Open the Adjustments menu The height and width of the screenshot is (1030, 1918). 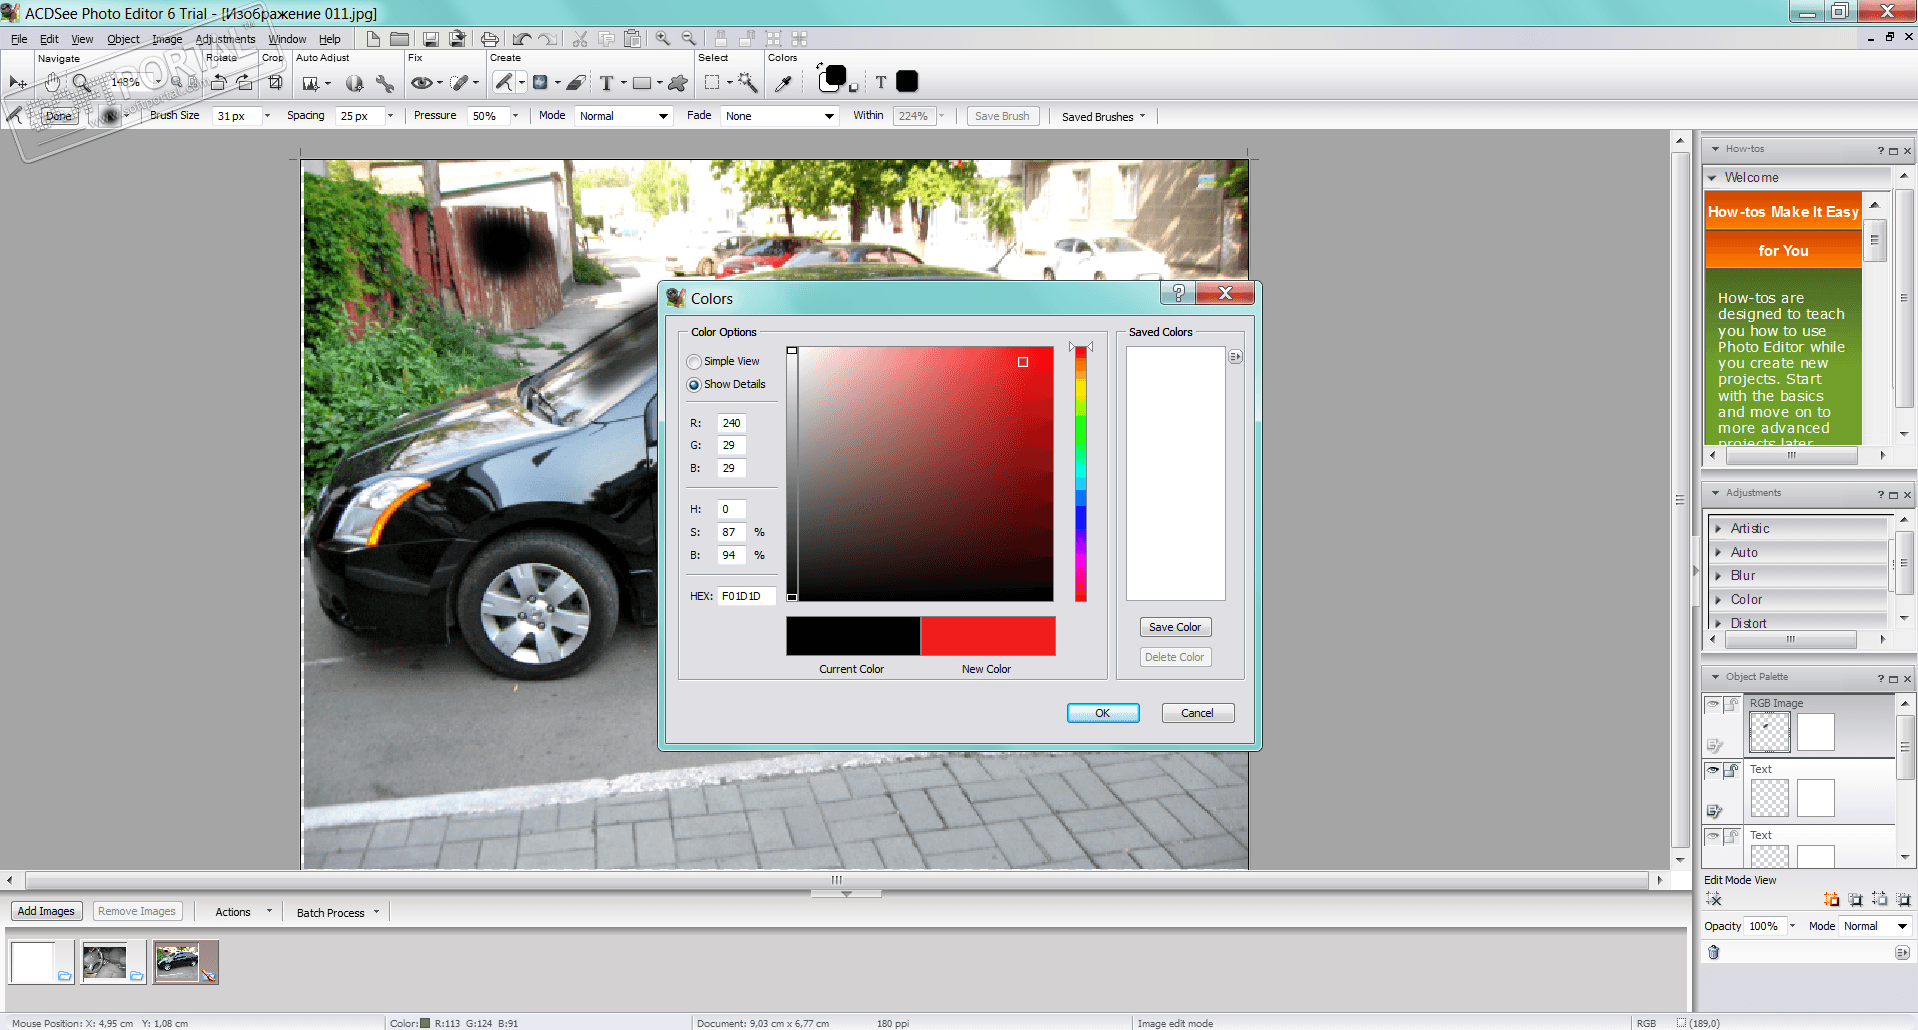[x=225, y=40]
